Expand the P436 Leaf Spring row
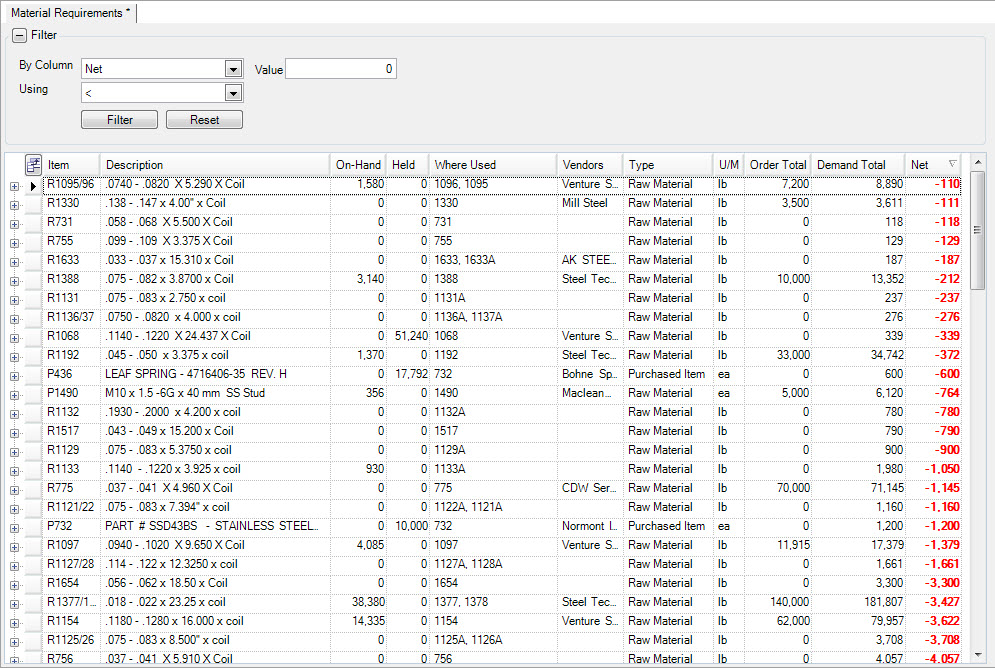 click(x=14, y=375)
